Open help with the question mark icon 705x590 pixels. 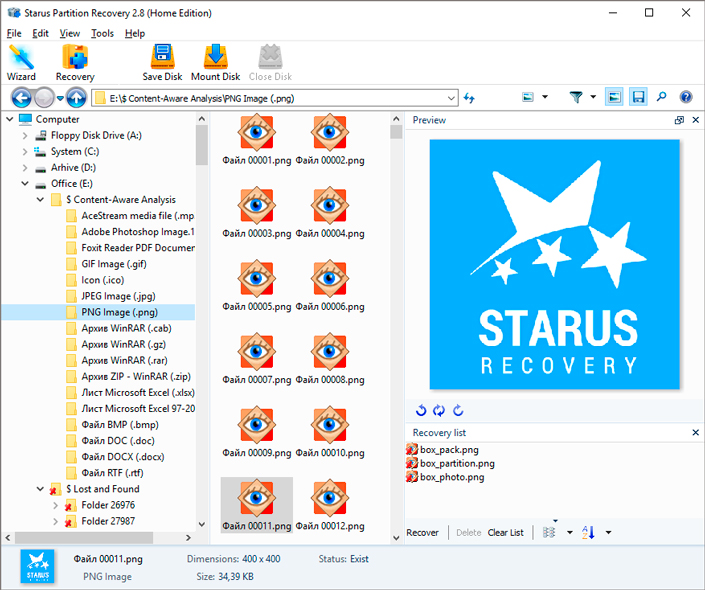(686, 97)
